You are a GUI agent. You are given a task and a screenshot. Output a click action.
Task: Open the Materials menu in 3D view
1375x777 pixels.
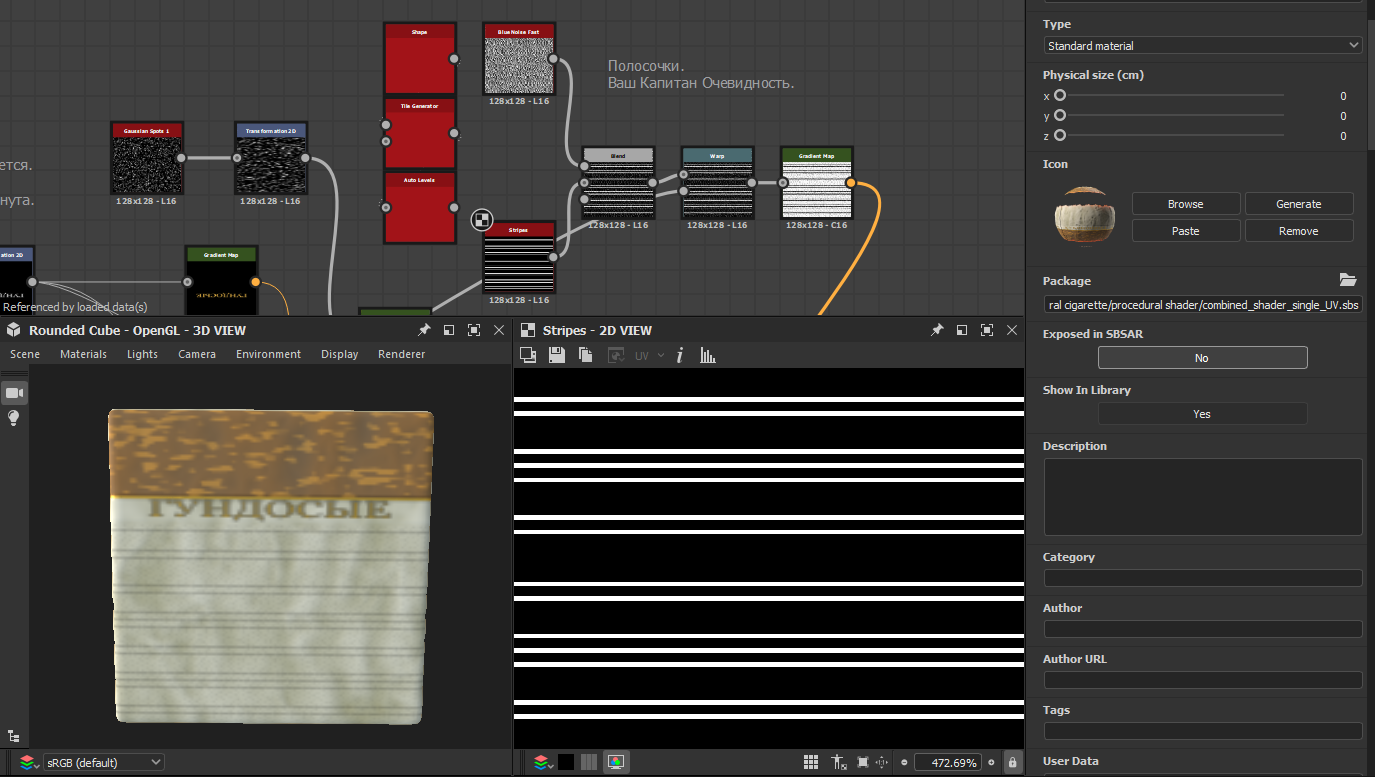coord(83,354)
